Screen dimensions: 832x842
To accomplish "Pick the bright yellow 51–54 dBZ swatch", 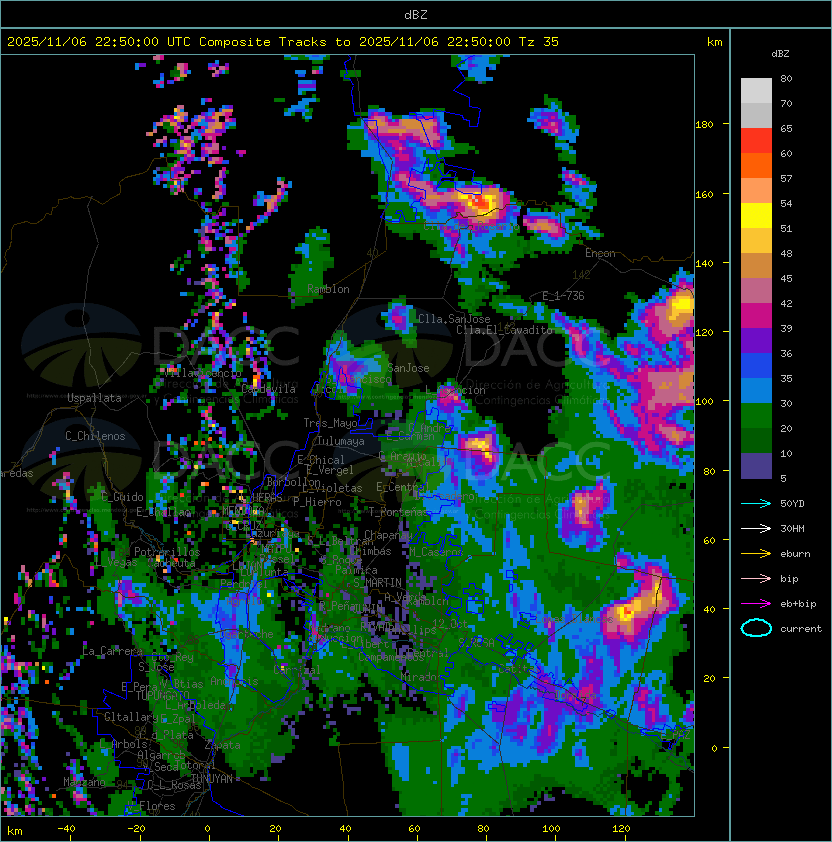I will coord(756,215).
